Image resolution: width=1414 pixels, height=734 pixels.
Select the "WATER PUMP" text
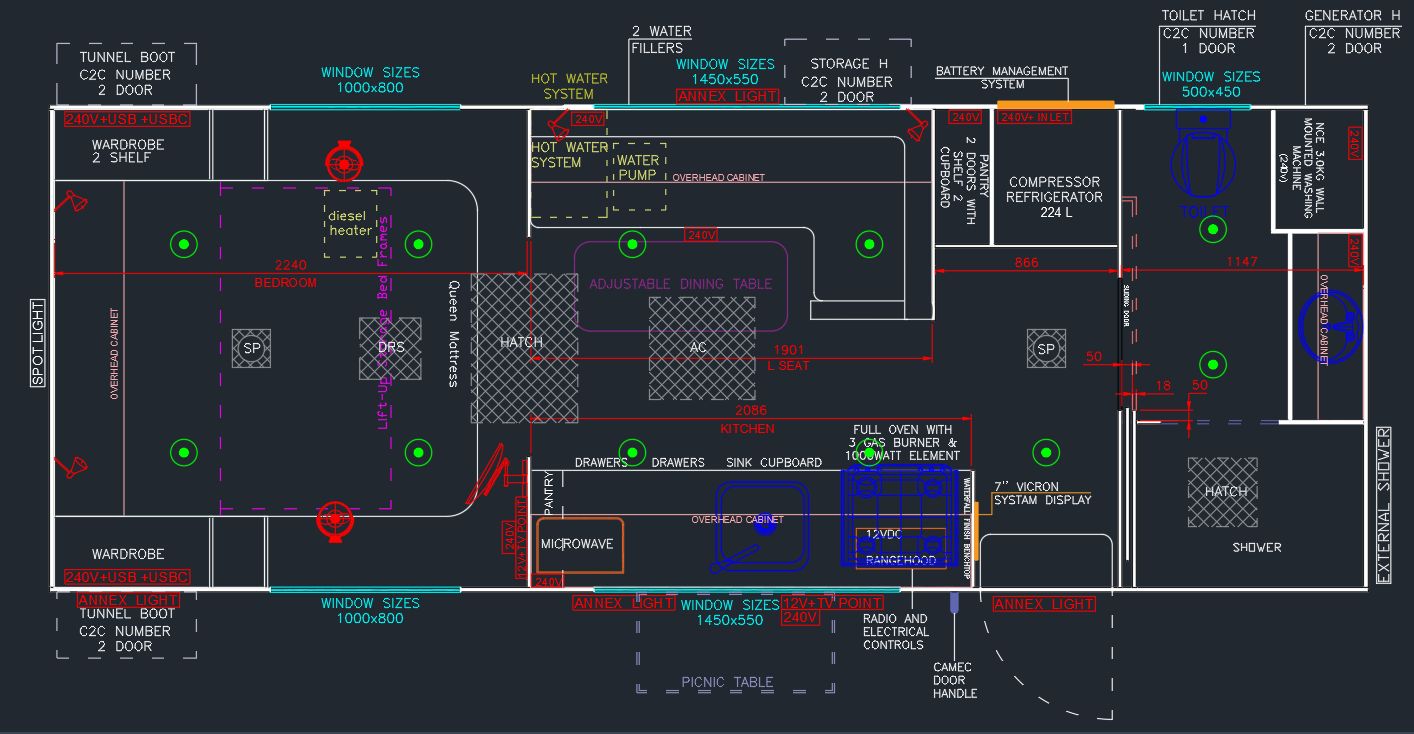[638, 167]
